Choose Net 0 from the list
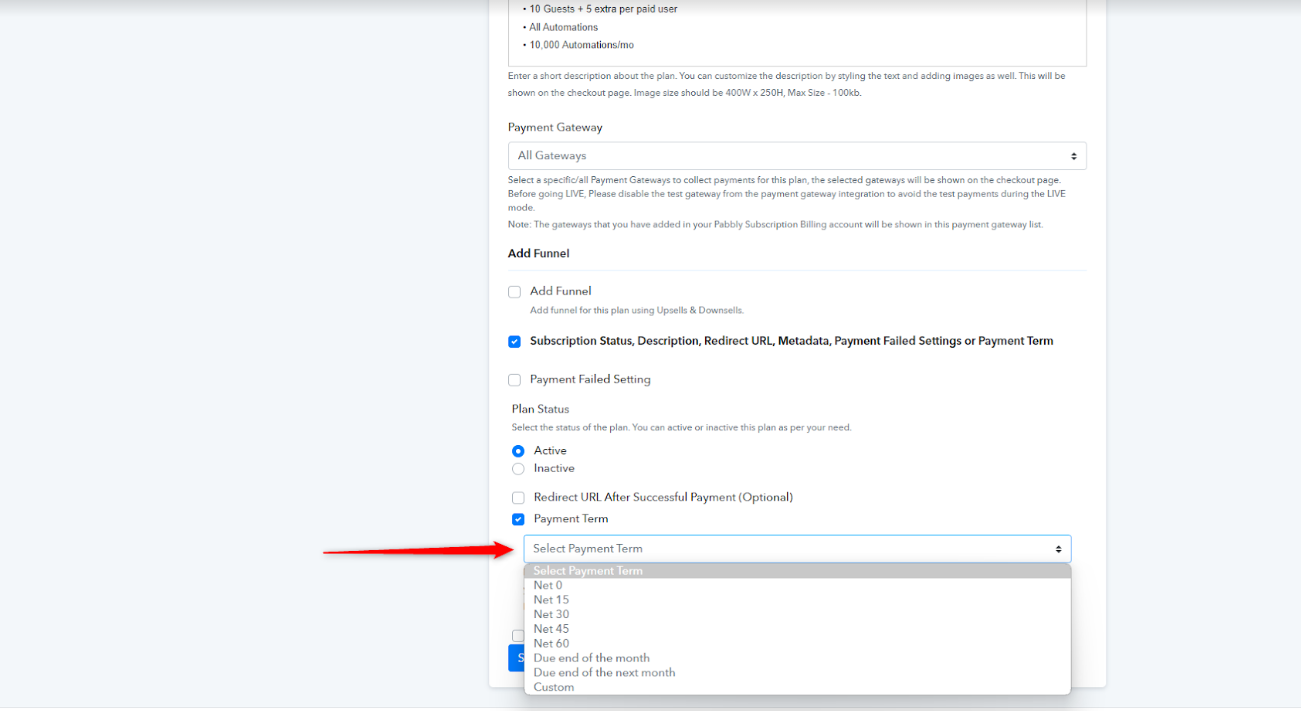Image resolution: width=1301 pixels, height=711 pixels. [797, 586]
